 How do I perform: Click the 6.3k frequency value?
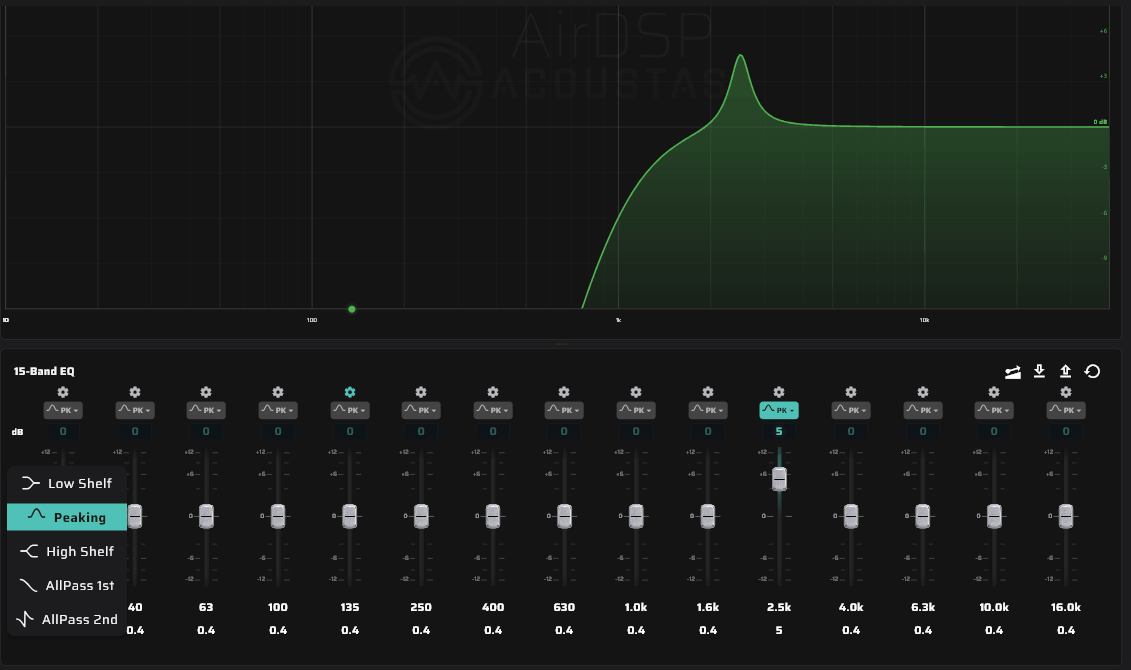click(x=923, y=607)
